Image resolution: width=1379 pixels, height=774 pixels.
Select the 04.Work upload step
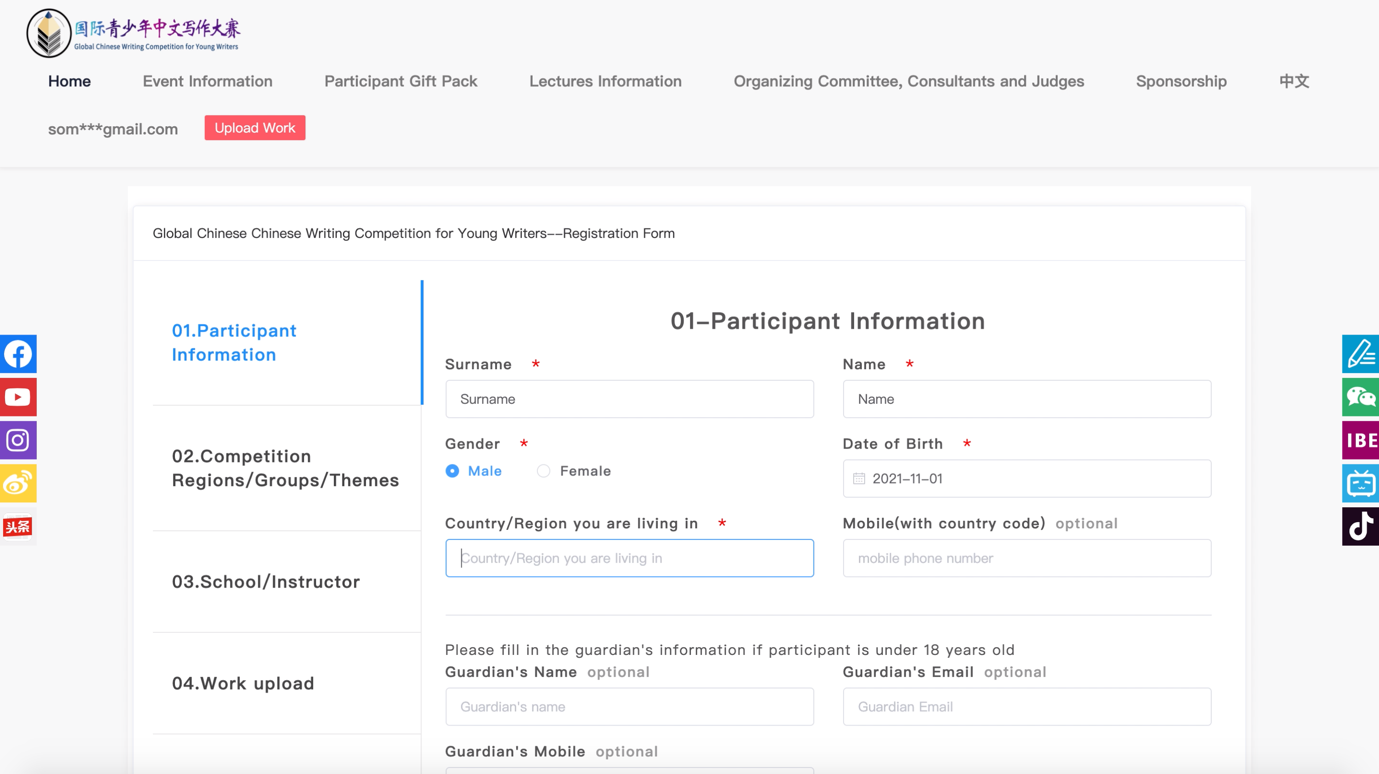click(x=286, y=684)
